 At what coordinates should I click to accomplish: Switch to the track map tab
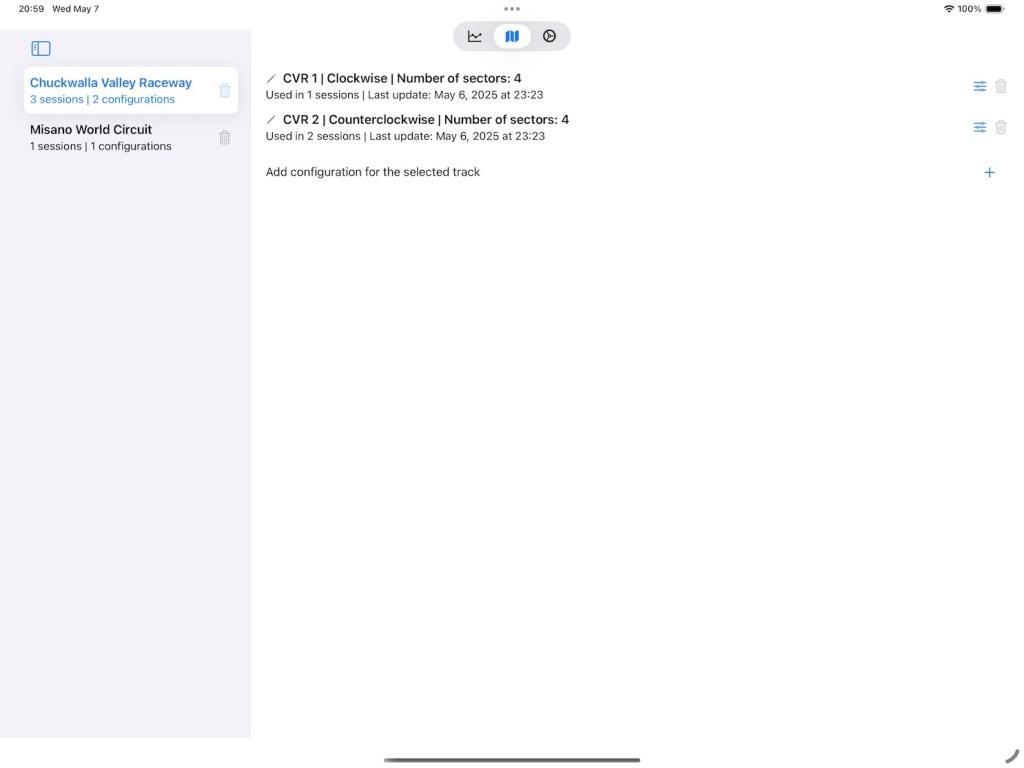(512, 36)
